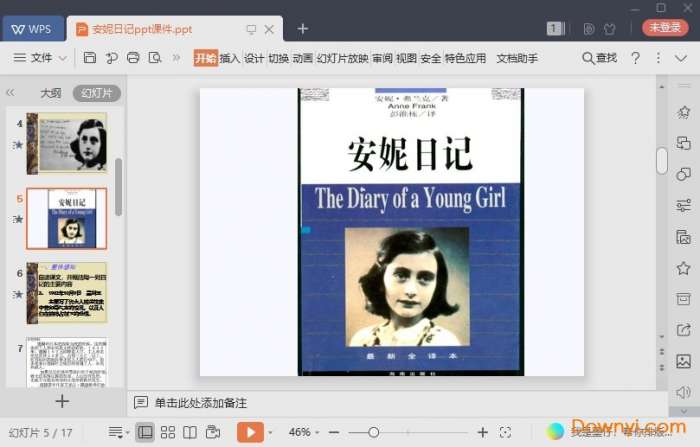Select slide 7 thumbnail
Image resolution: width=700 pixels, height=447 pixels.
[x=67, y=362]
